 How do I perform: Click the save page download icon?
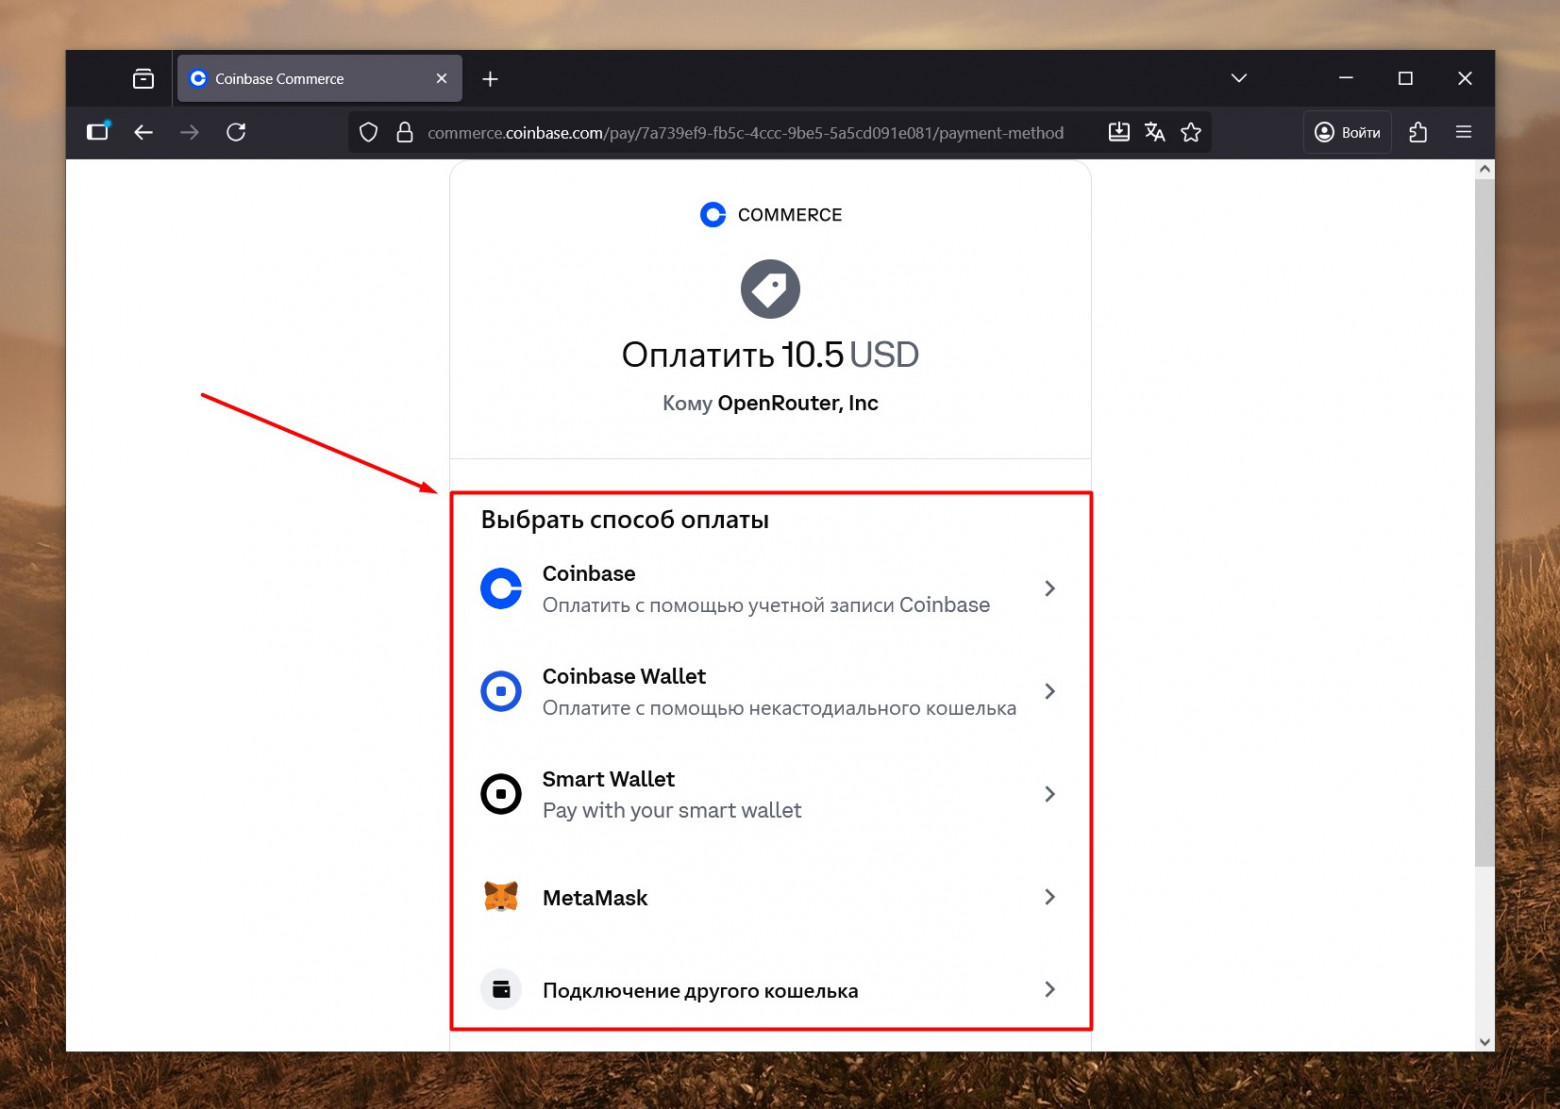(1119, 131)
